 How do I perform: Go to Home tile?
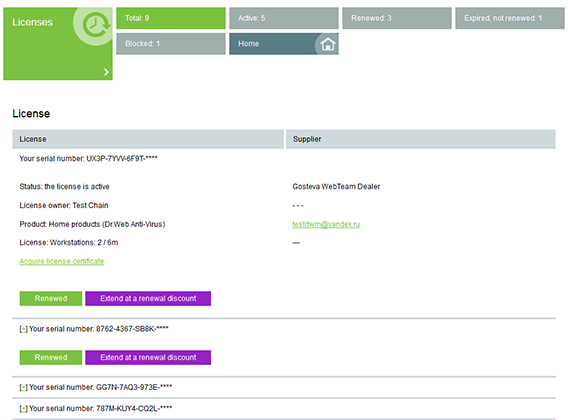click(284, 44)
